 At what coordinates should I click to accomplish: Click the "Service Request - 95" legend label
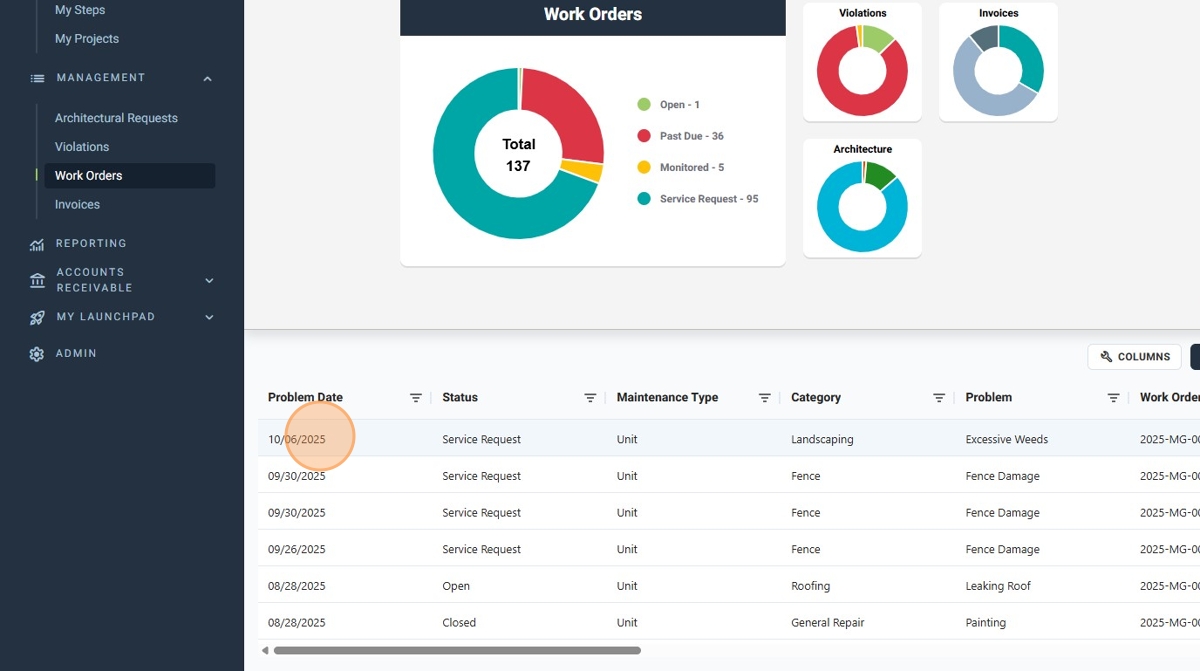709,199
